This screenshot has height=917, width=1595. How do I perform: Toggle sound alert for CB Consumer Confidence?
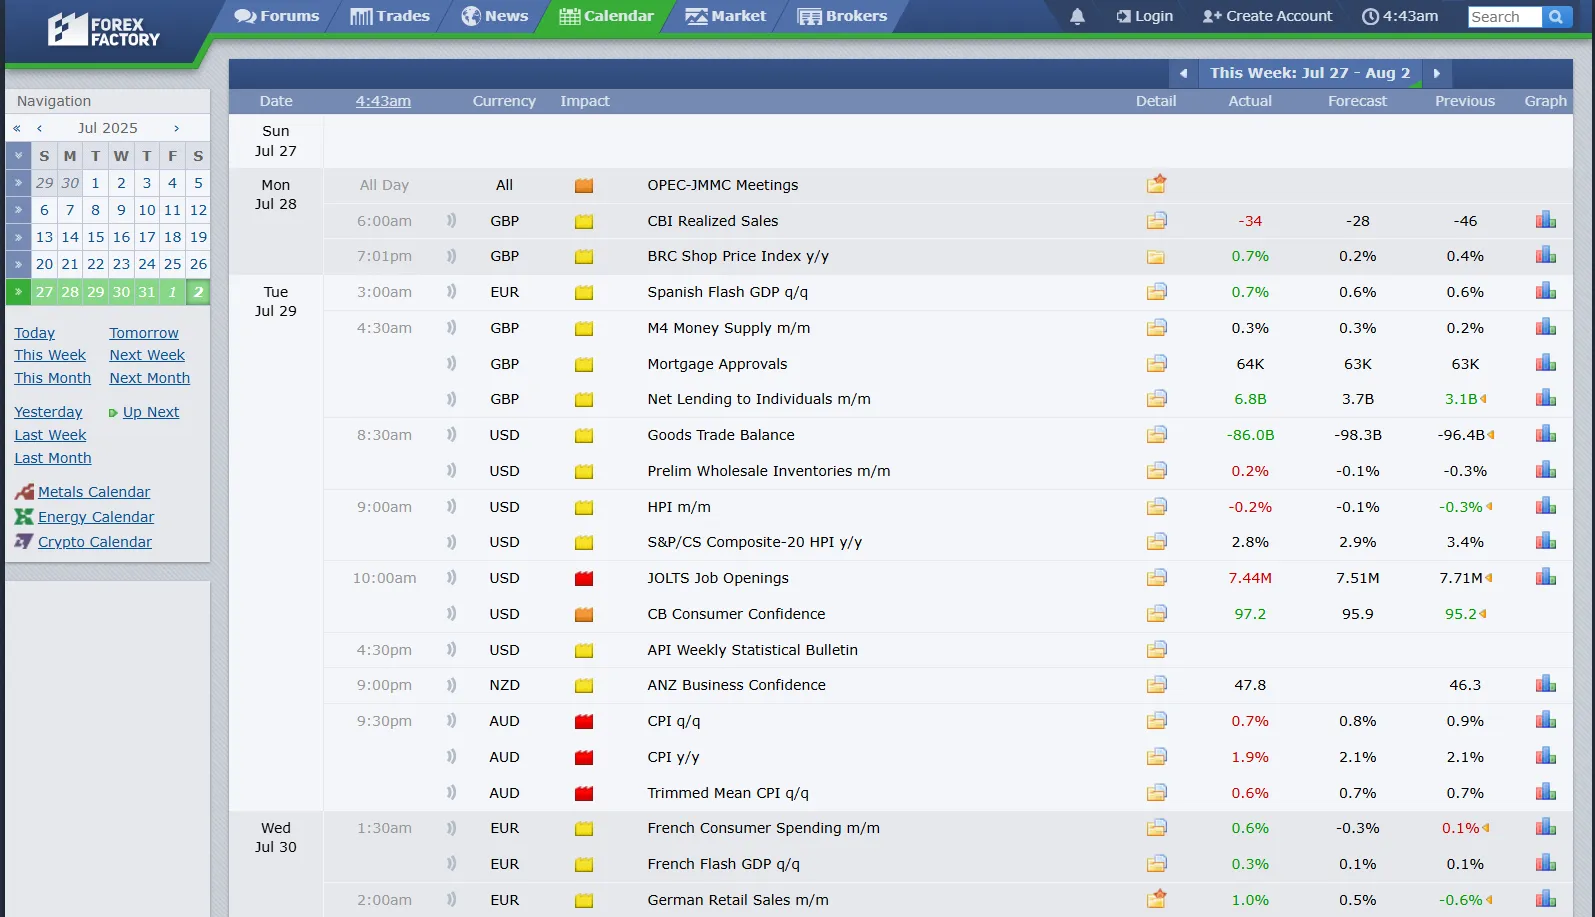[x=451, y=614]
